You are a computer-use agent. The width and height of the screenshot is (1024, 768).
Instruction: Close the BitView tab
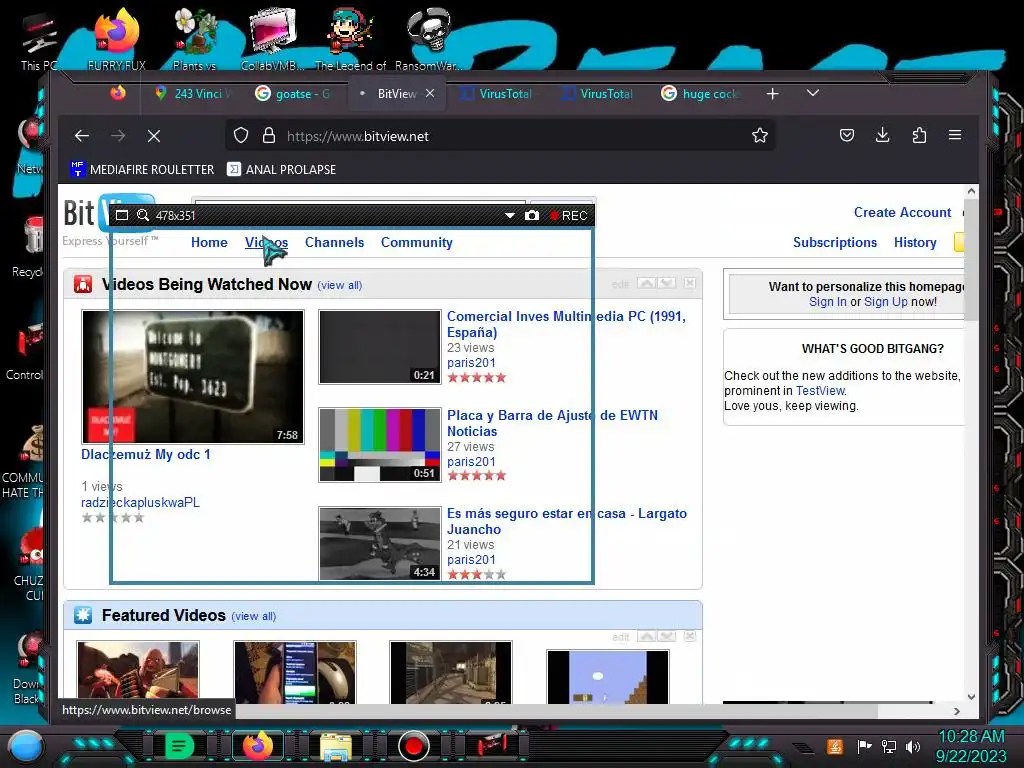(x=430, y=93)
